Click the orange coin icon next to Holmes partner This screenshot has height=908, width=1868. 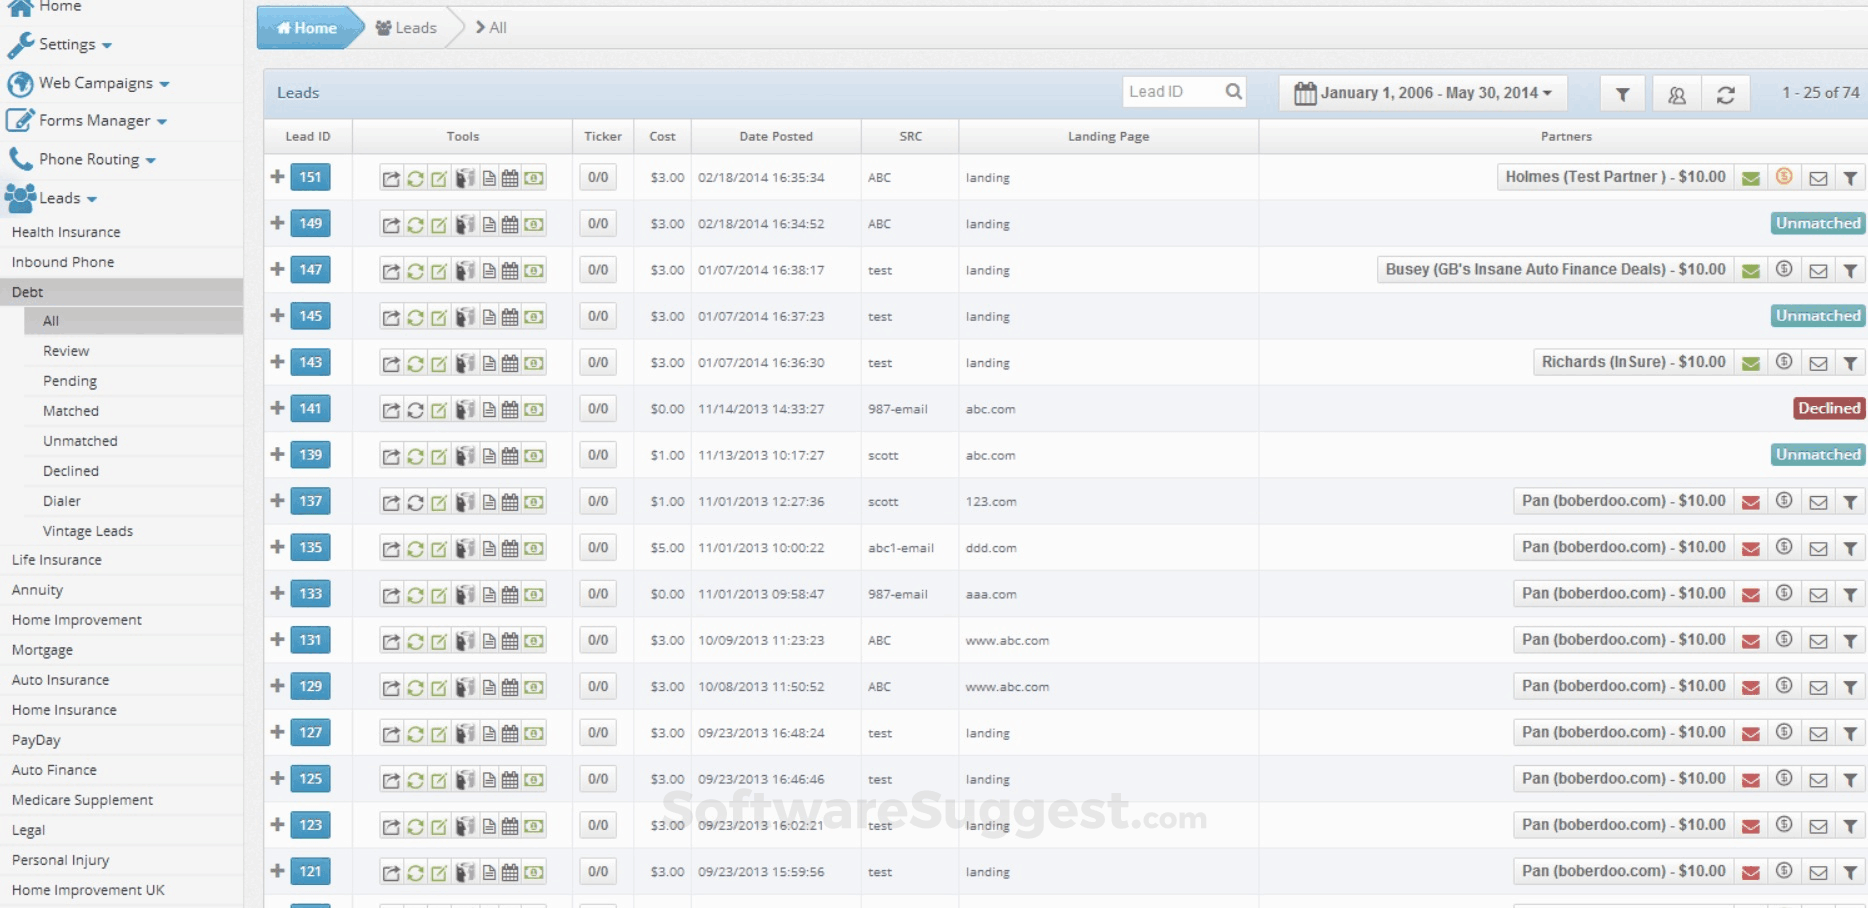[x=1783, y=177]
